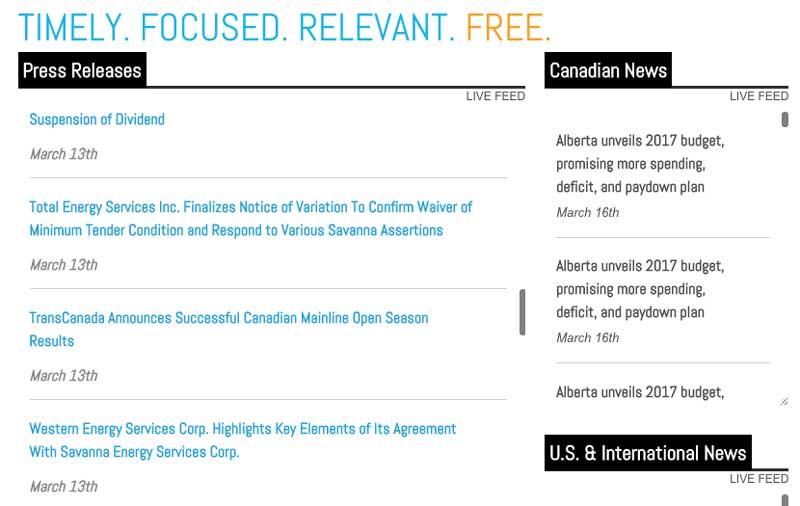This screenshot has height=506, width=800.
Task: Open Total Energy Services Notice of Variation article
Action: 251,218
